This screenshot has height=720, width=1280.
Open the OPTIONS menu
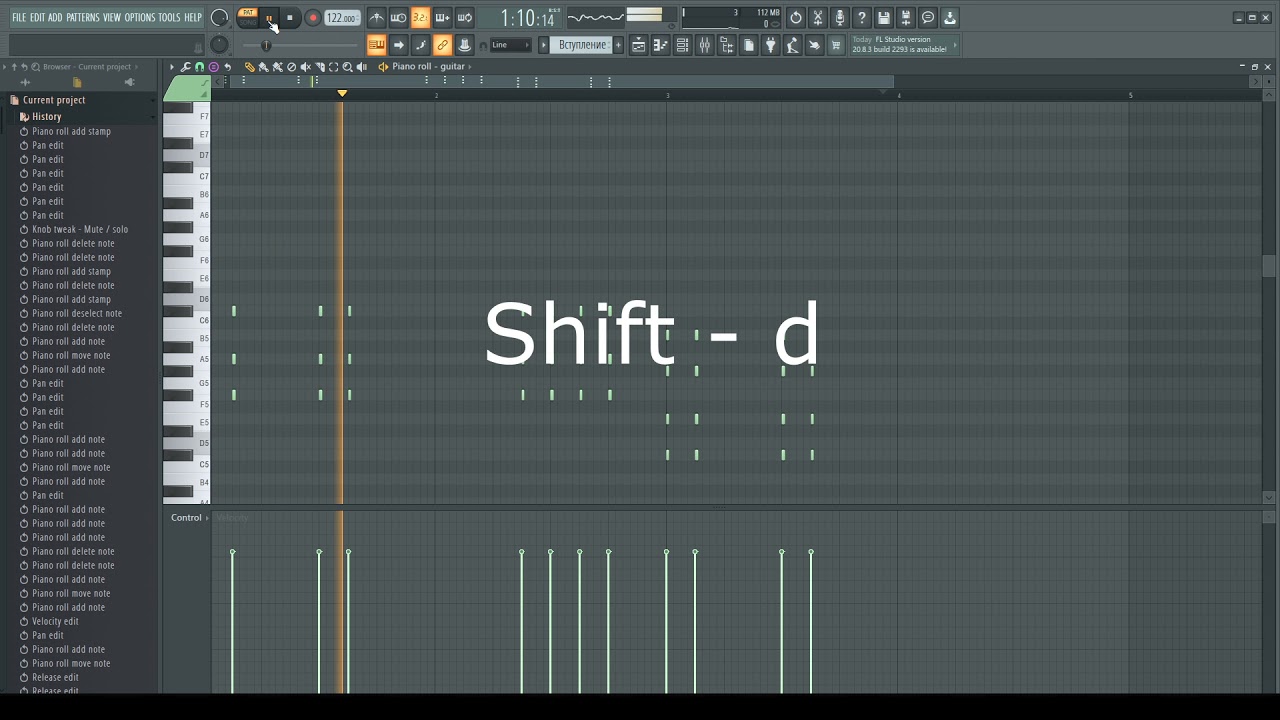[140, 17]
